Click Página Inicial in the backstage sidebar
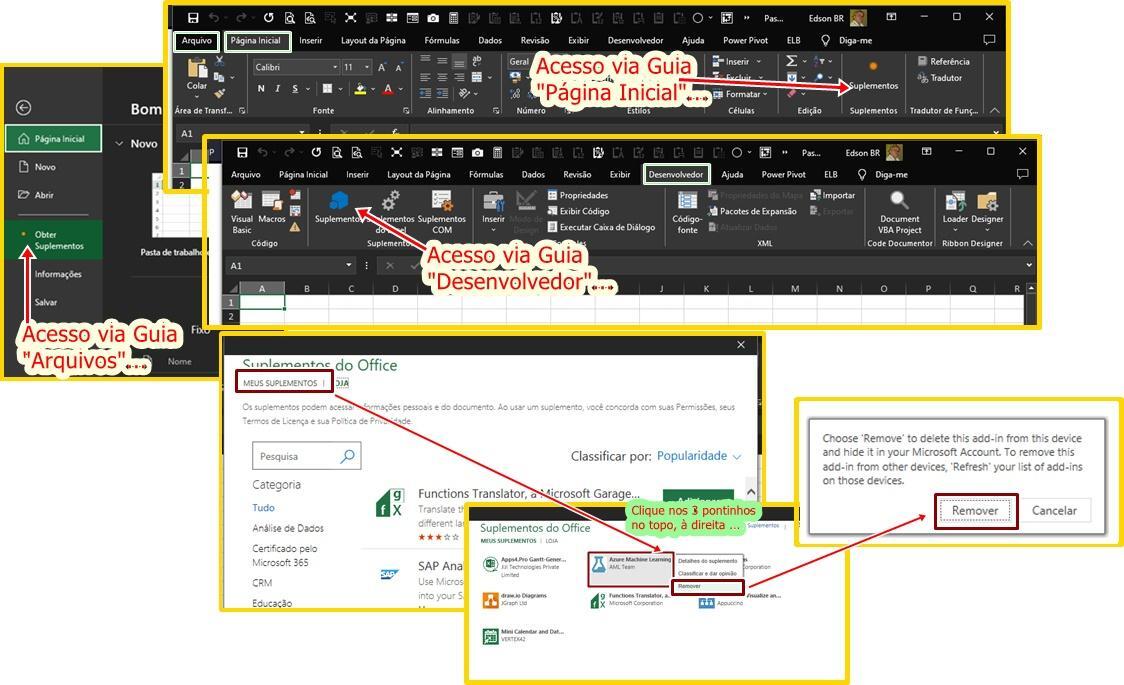 click(53, 139)
